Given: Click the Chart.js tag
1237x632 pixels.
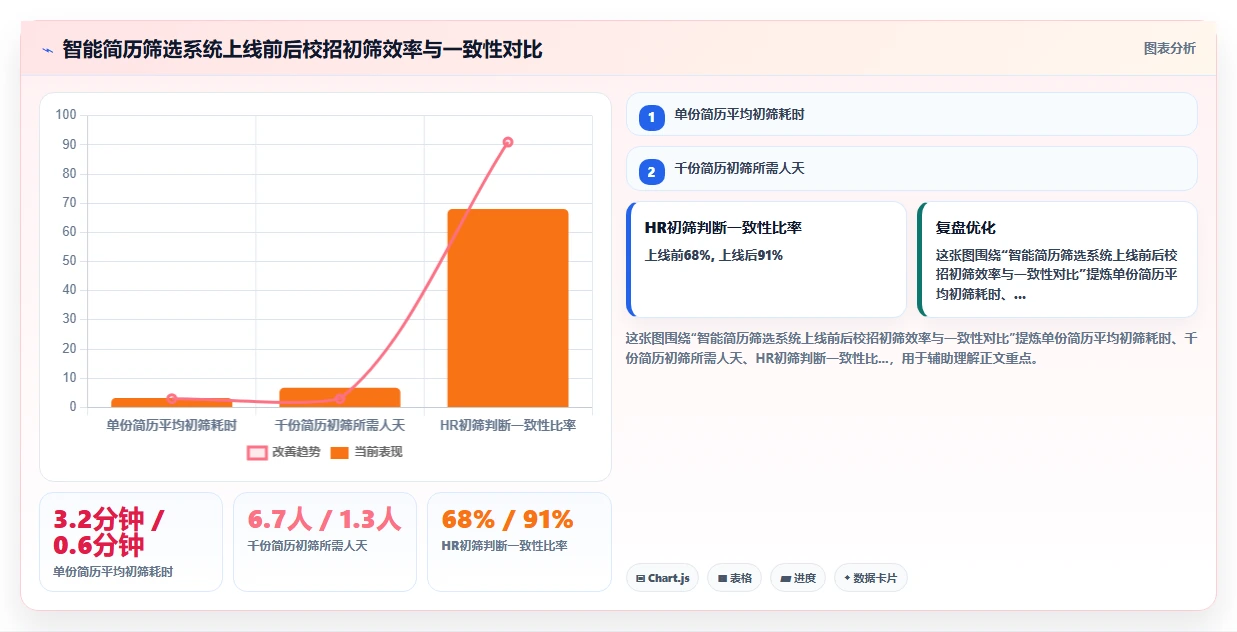Looking at the screenshot, I should pyautogui.click(x=662, y=578).
